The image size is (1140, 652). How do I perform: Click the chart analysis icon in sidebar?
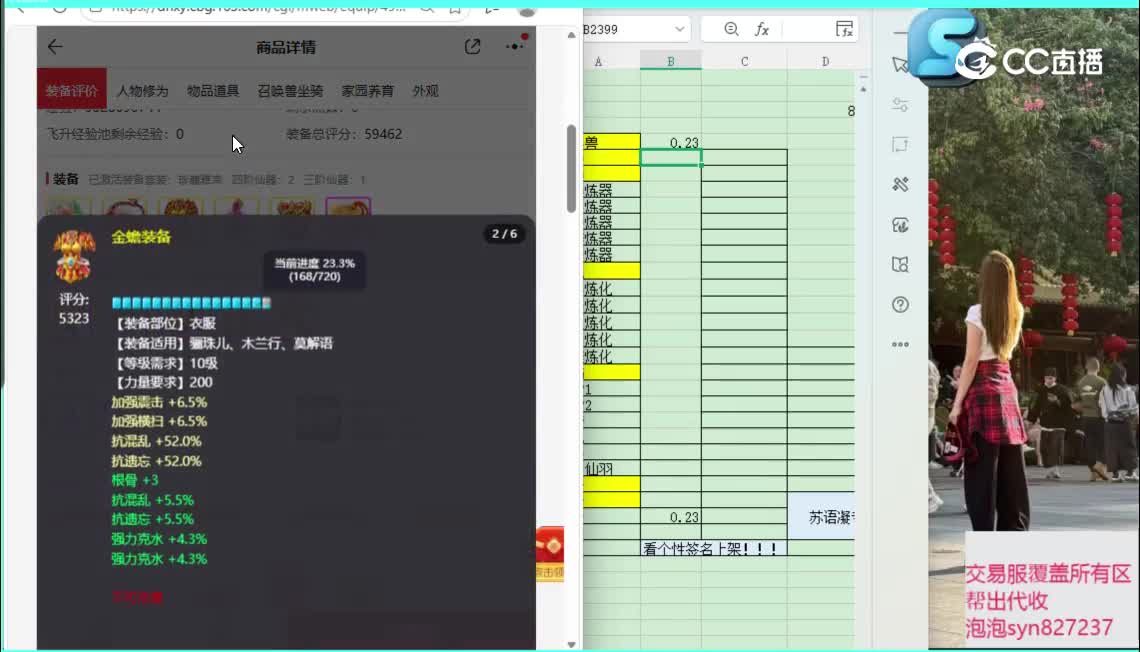click(x=900, y=225)
